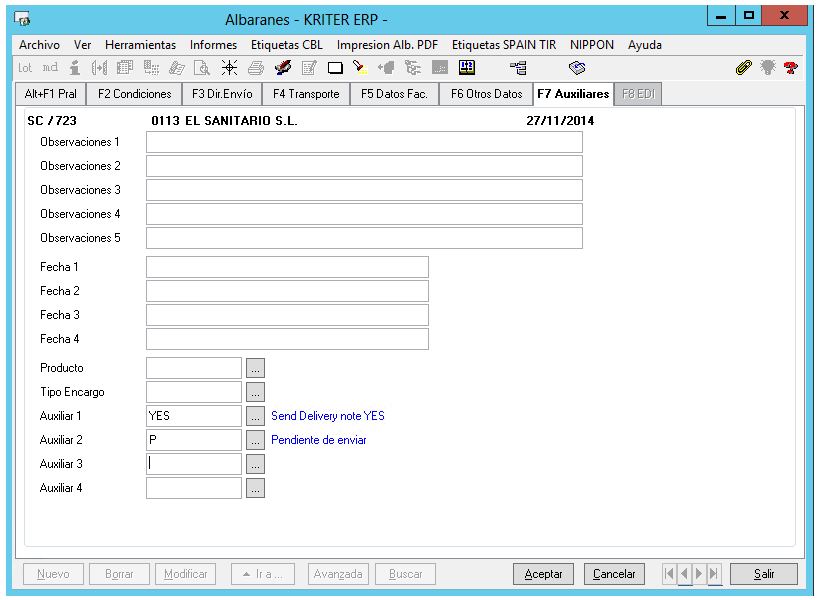818x600 pixels.
Task: Click the gray grid table toolbar icon
Action: click(151, 68)
